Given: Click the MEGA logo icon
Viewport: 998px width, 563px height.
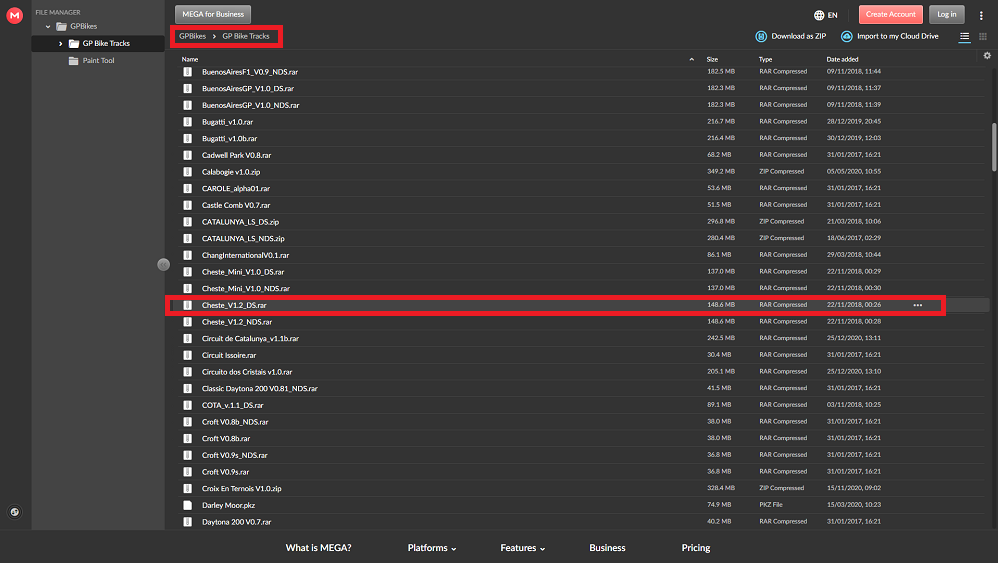Looking at the screenshot, I should coord(14,15).
